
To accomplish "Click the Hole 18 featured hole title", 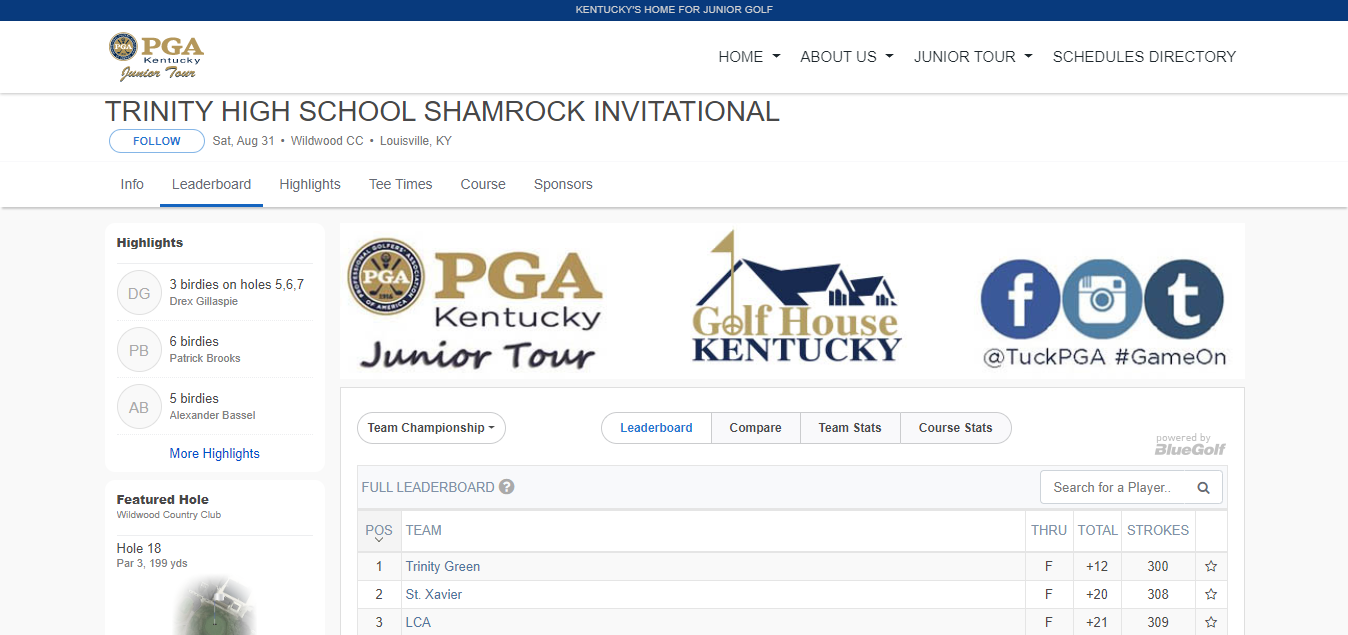I will click(139, 548).
